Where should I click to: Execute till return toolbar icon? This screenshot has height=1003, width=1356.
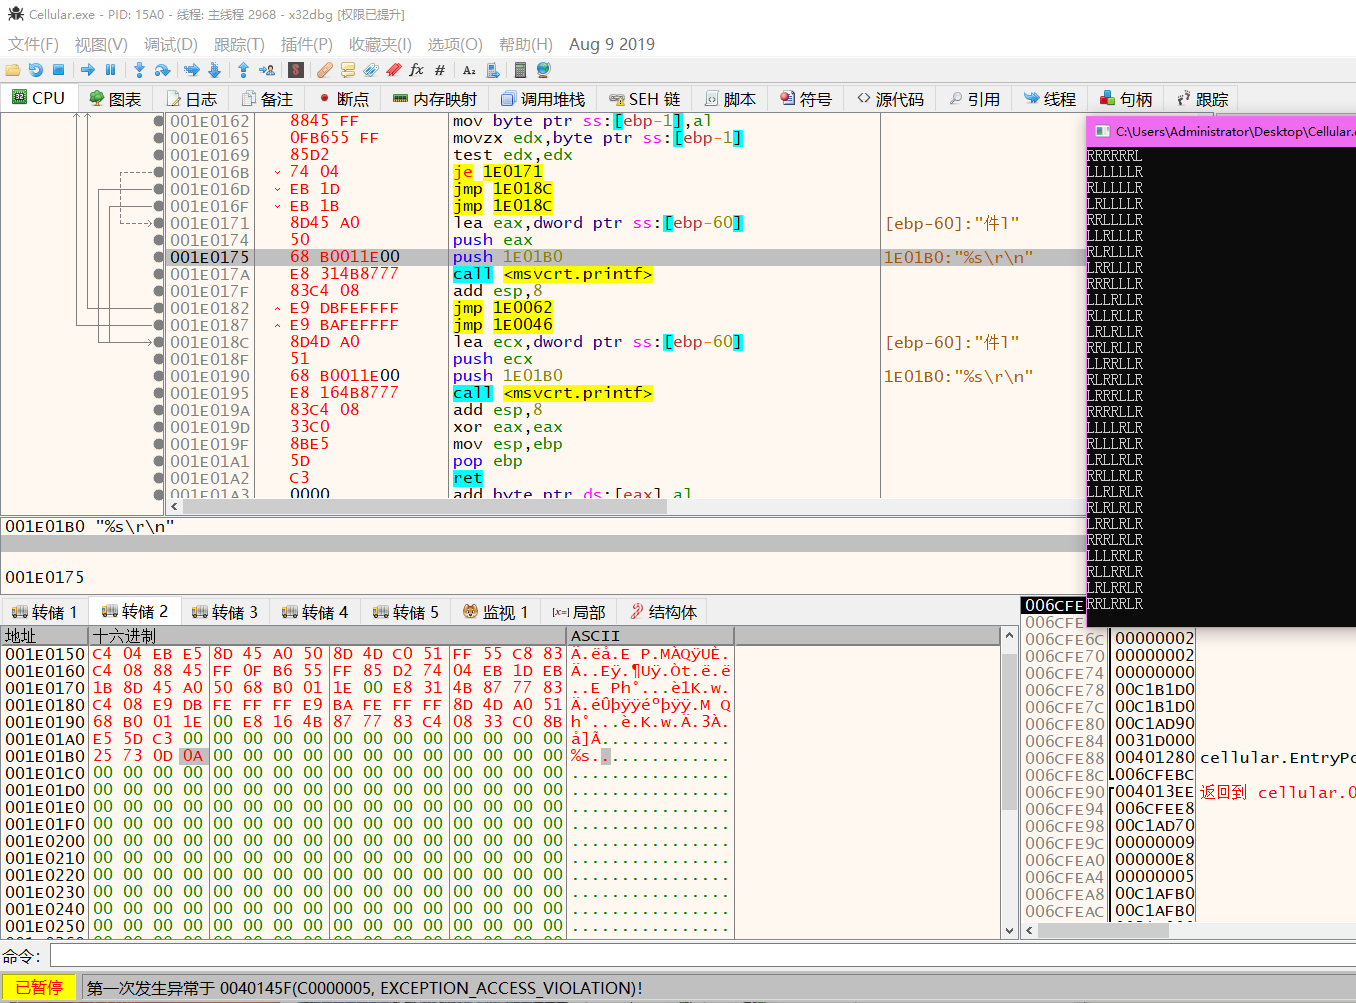243,70
